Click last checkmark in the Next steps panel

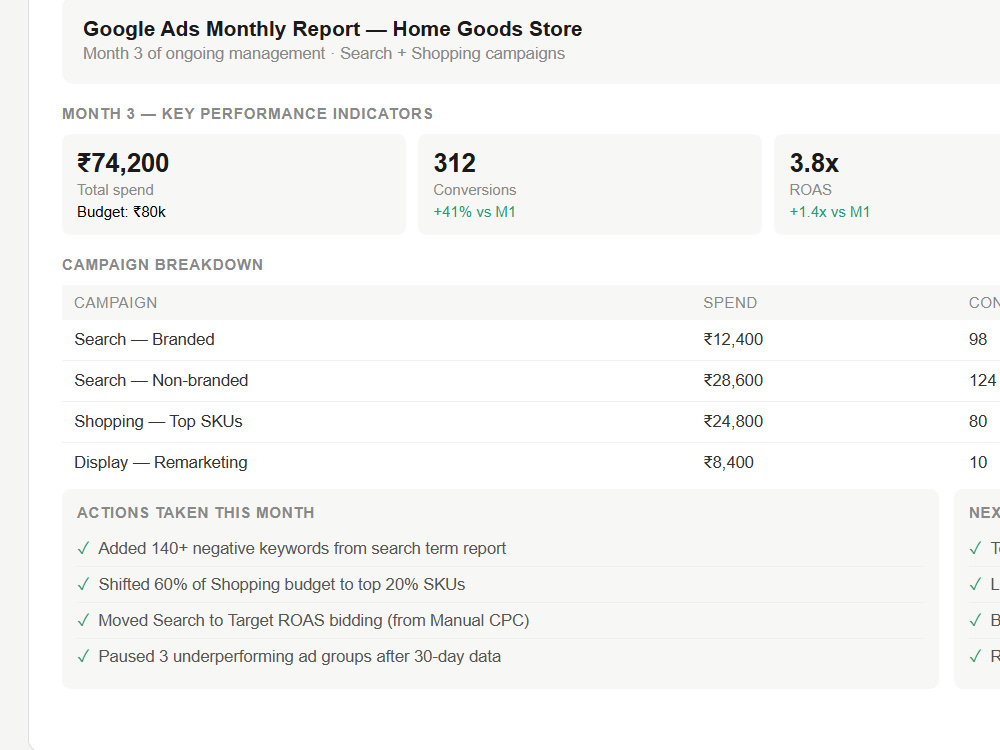pyautogui.click(x=975, y=656)
